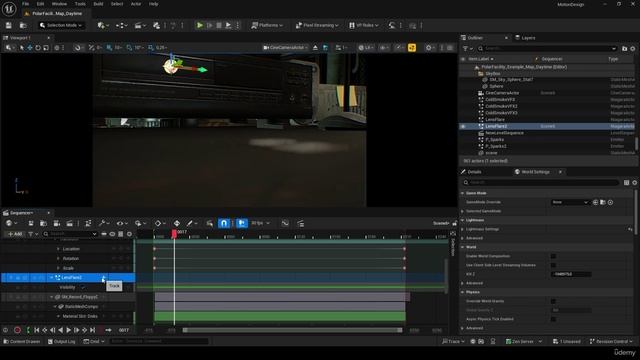The height and width of the screenshot is (360, 640).
Task: Click the Sequencer save icon
Action: click(31, 223)
